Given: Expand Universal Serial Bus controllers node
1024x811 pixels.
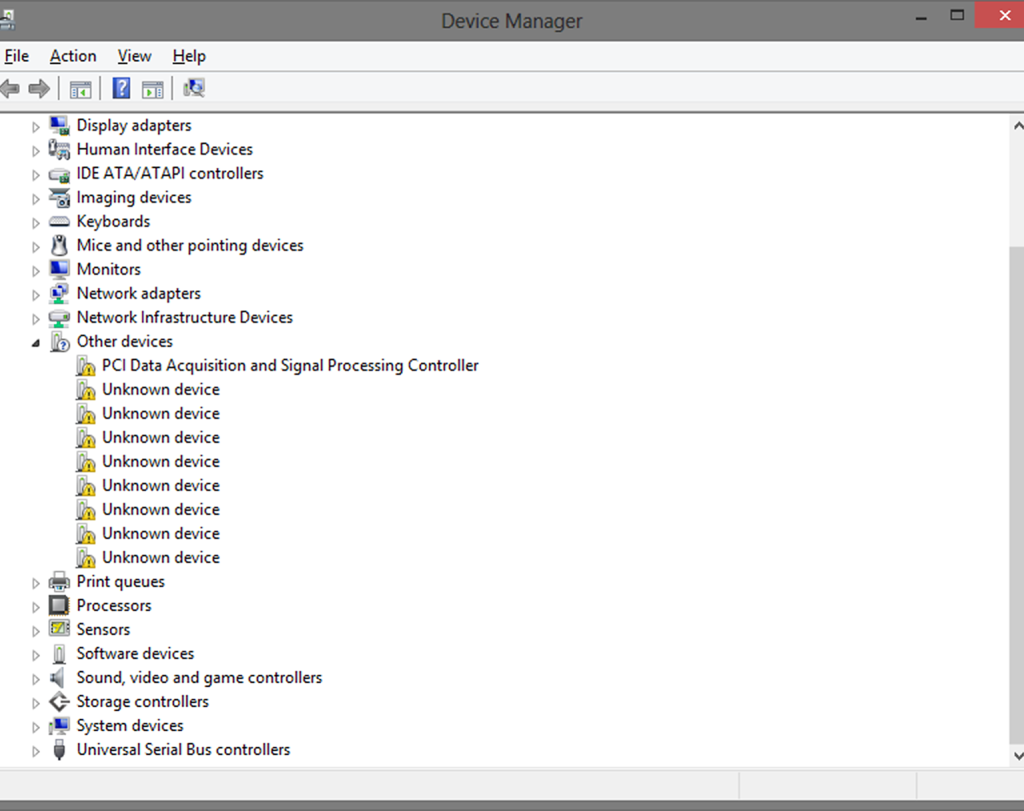Looking at the screenshot, I should tap(36, 751).
